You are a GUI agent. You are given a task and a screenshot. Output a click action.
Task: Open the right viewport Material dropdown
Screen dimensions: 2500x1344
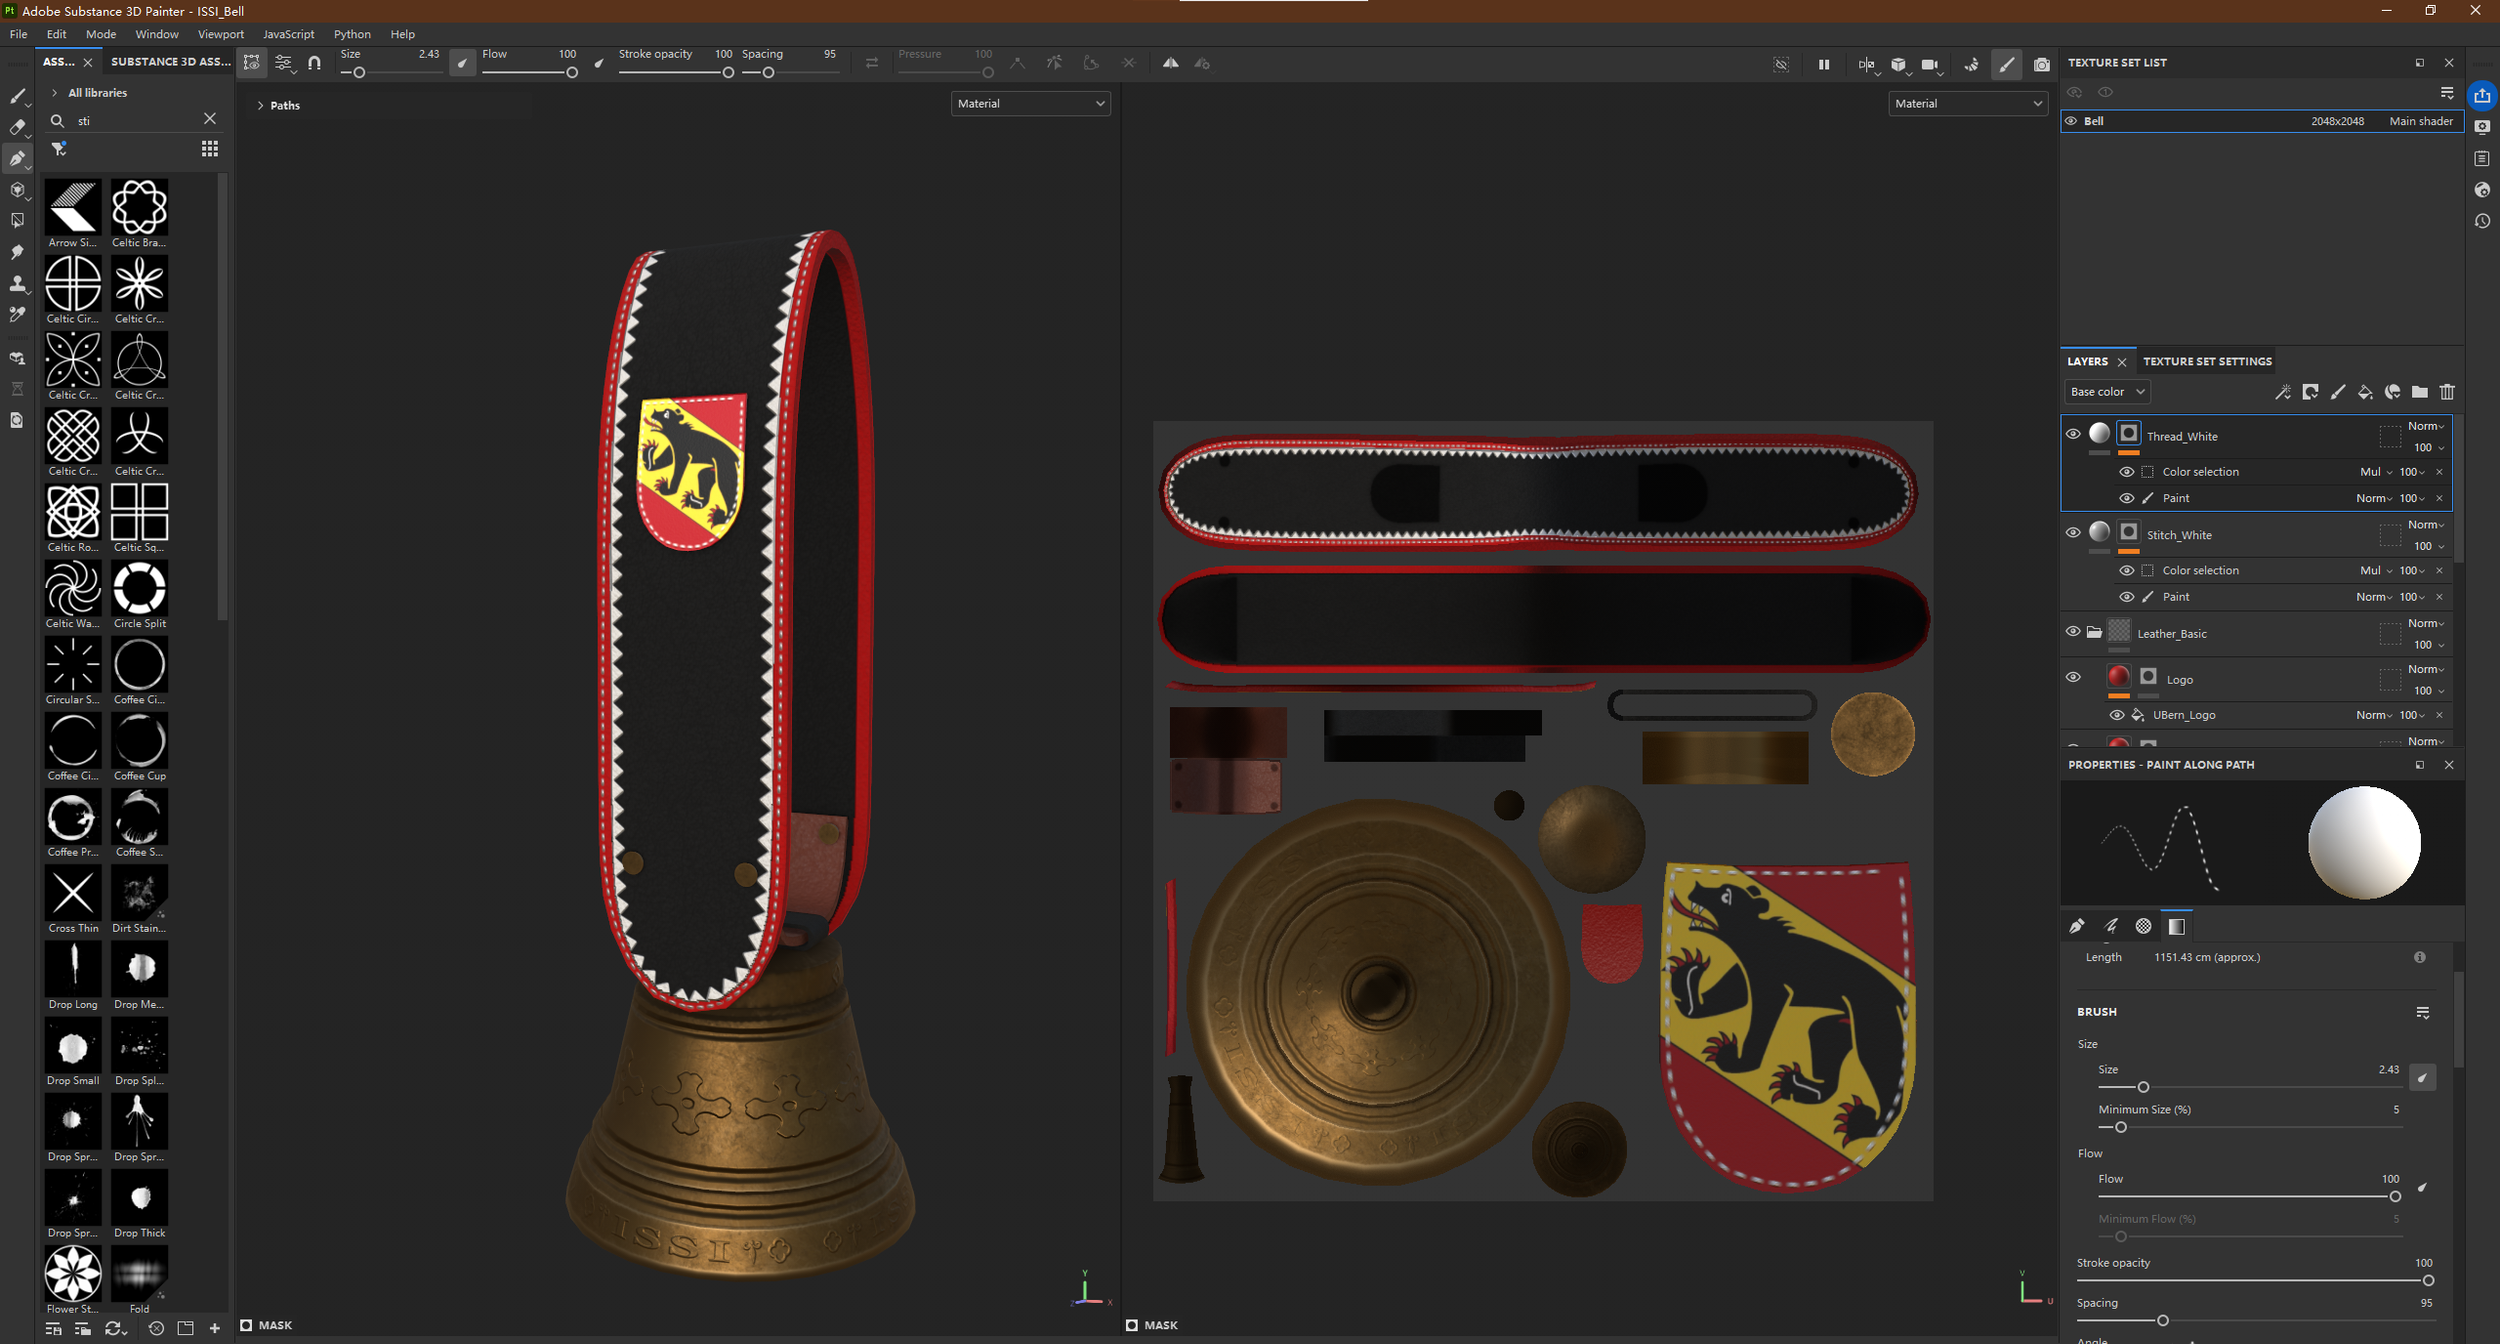(x=1967, y=104)
